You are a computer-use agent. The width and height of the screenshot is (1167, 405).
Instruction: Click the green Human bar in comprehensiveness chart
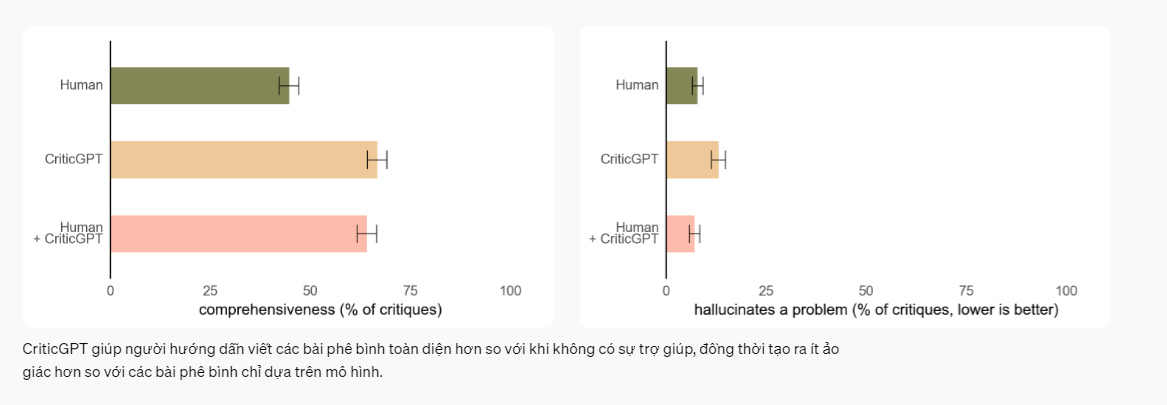(x=199, y=85)
